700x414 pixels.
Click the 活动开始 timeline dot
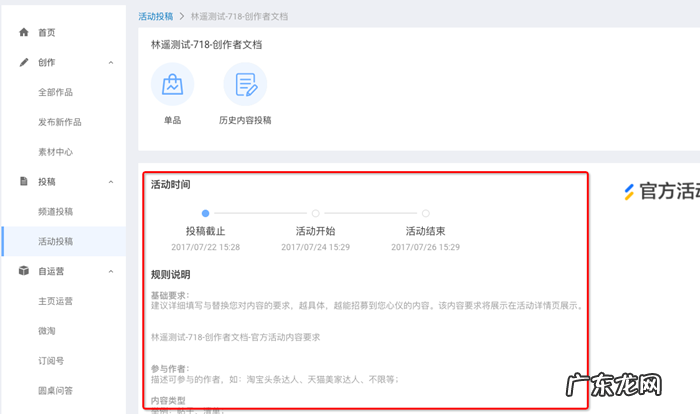pyautogui.click(x=316, y=213)
